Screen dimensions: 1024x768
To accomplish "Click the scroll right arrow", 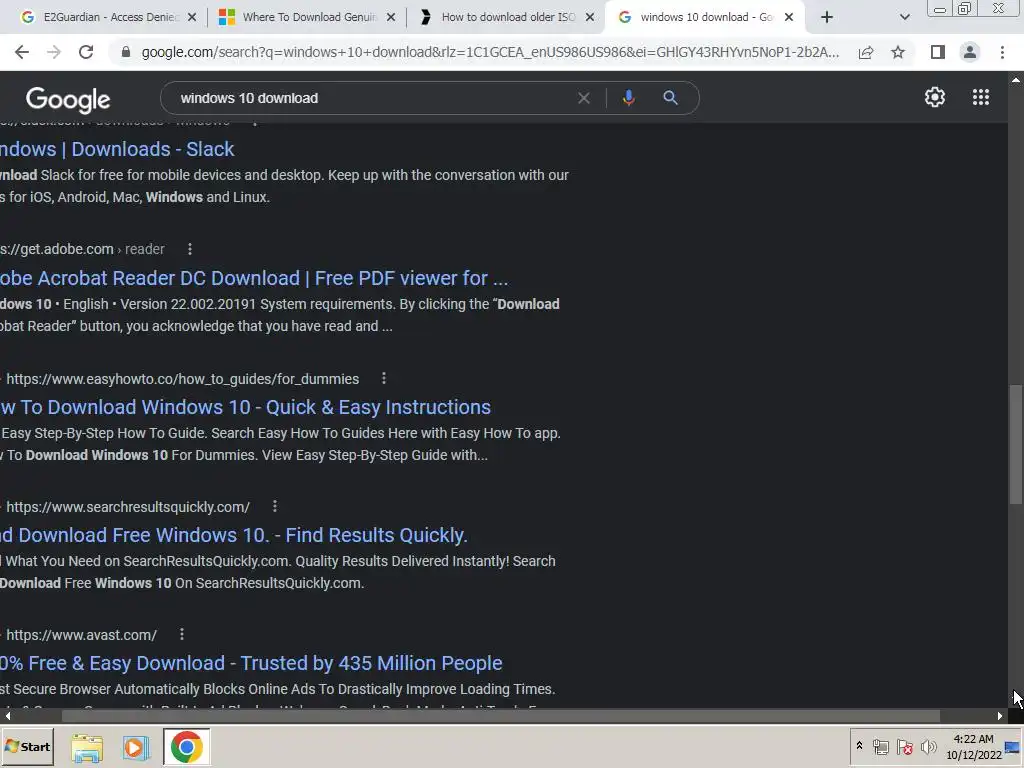I will [1000, 716].
